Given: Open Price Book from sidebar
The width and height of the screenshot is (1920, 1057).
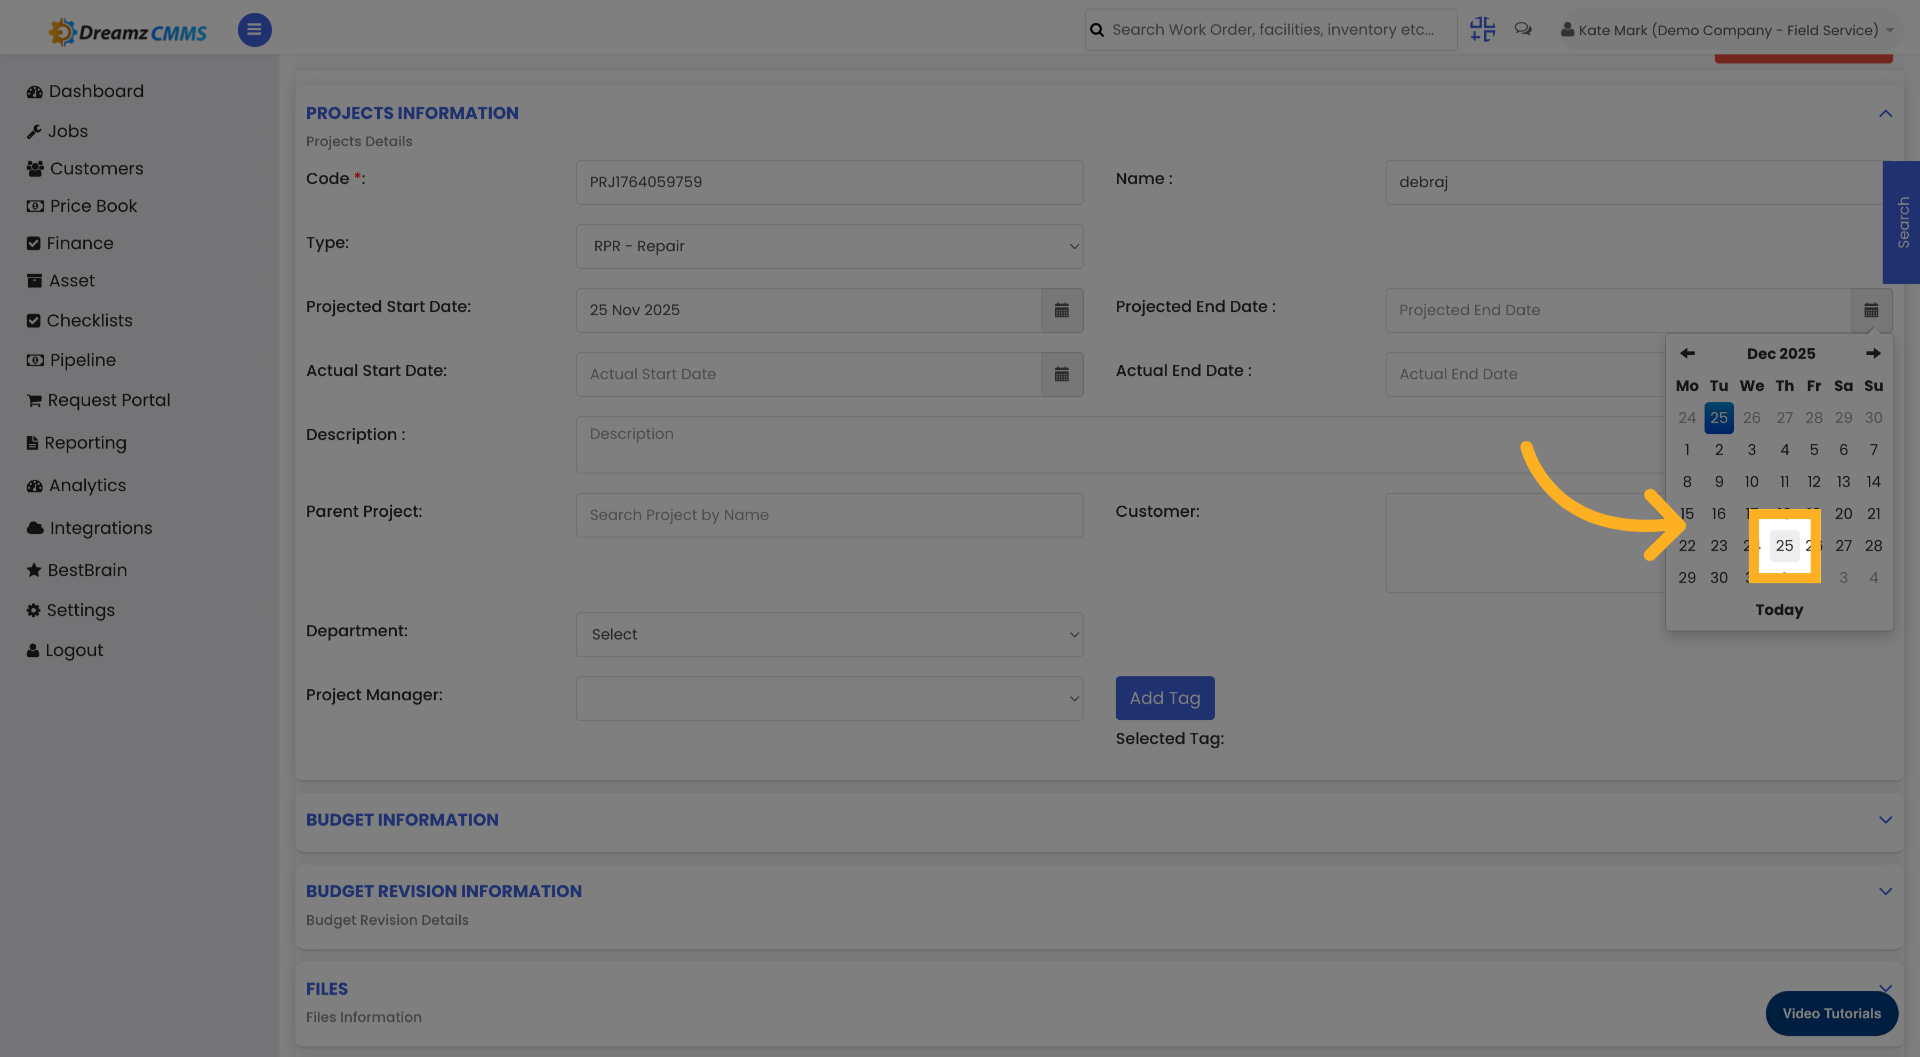Looking at the screenshot, I should click(x=82, y=206).
